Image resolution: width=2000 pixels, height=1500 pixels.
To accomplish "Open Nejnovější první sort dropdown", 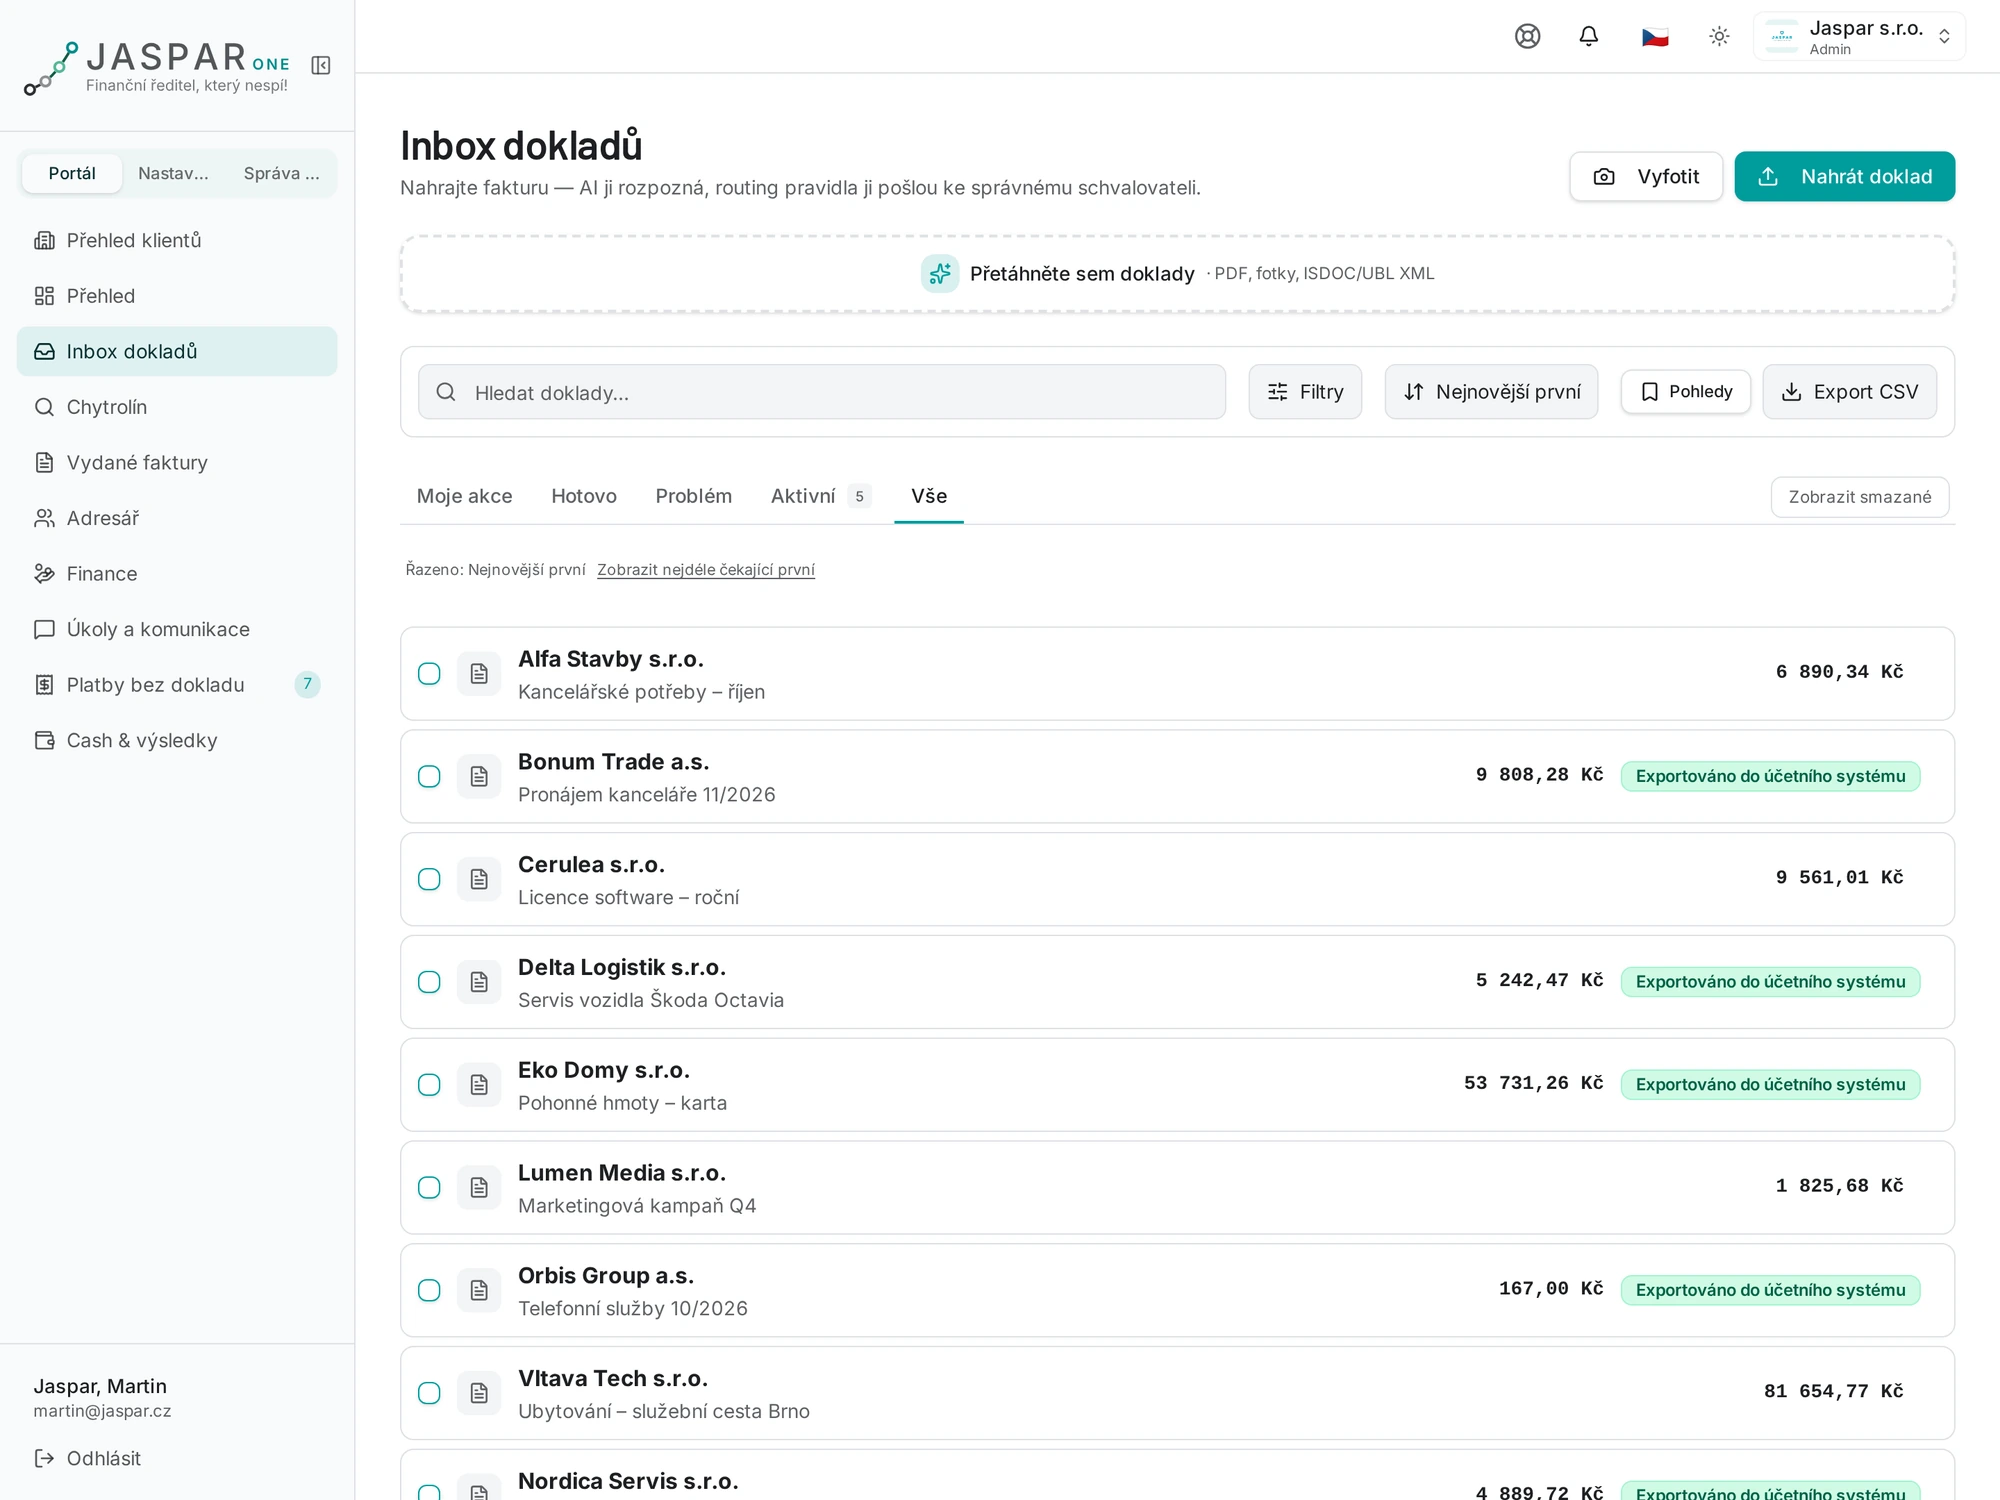I will click(1491, 392).
